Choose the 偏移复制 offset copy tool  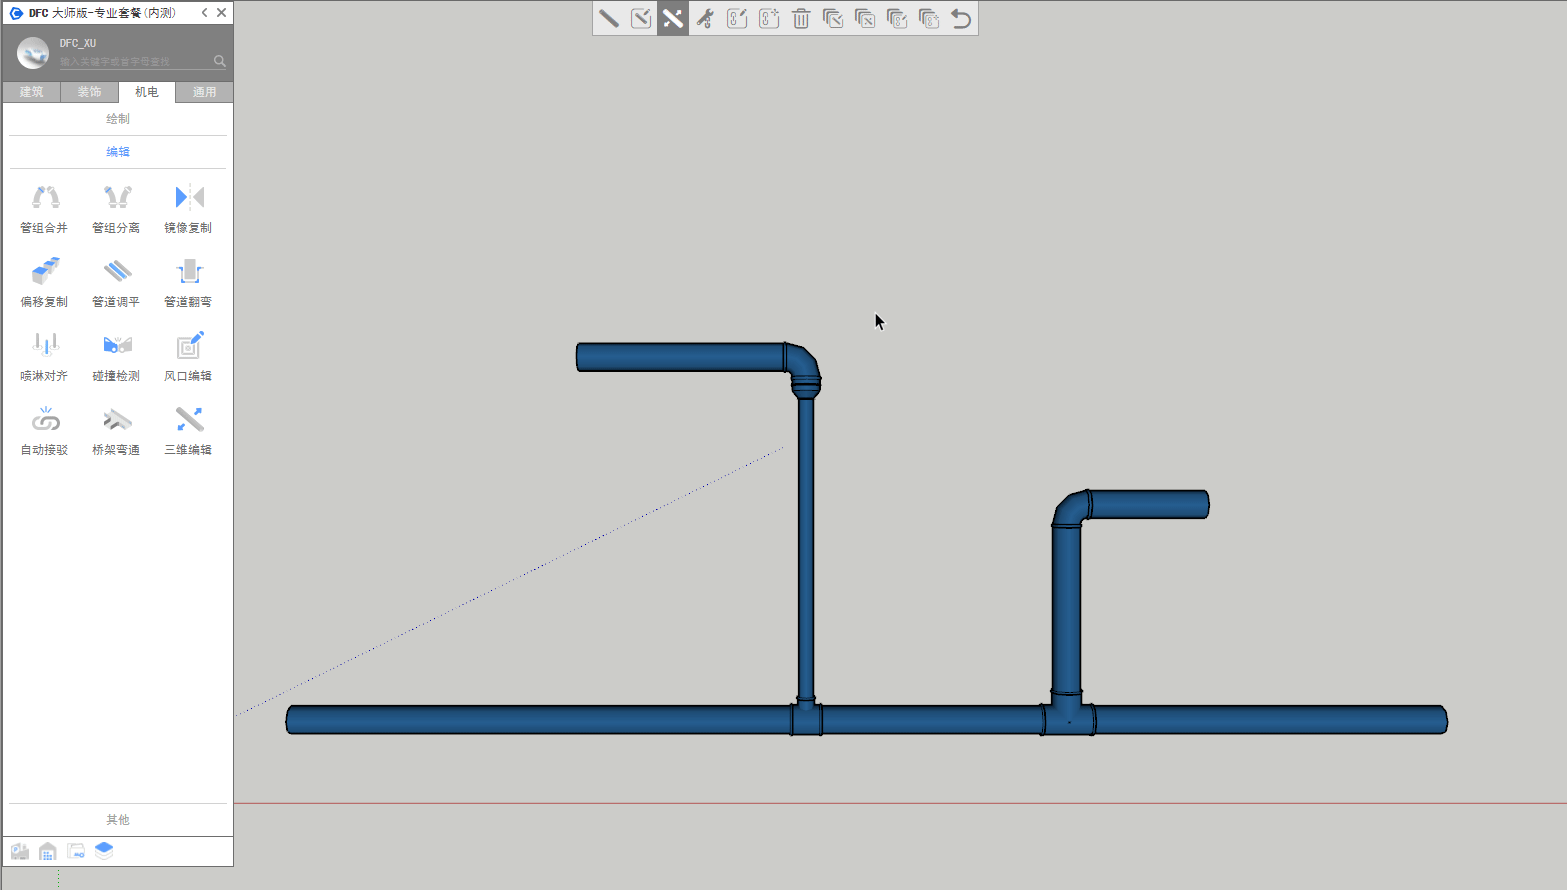click(45, 281)
